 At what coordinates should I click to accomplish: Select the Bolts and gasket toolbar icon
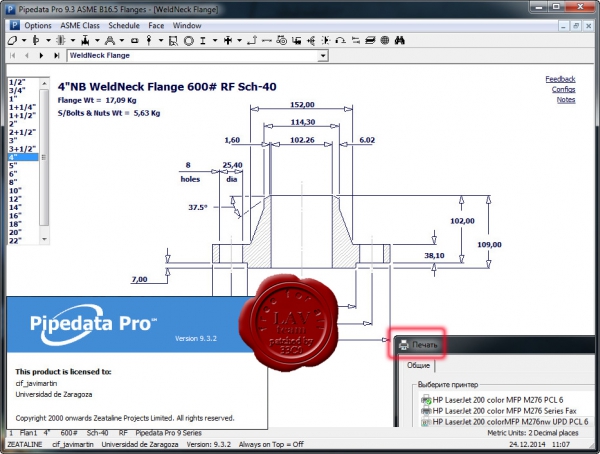pyautogui.click(x=60, y=40)
